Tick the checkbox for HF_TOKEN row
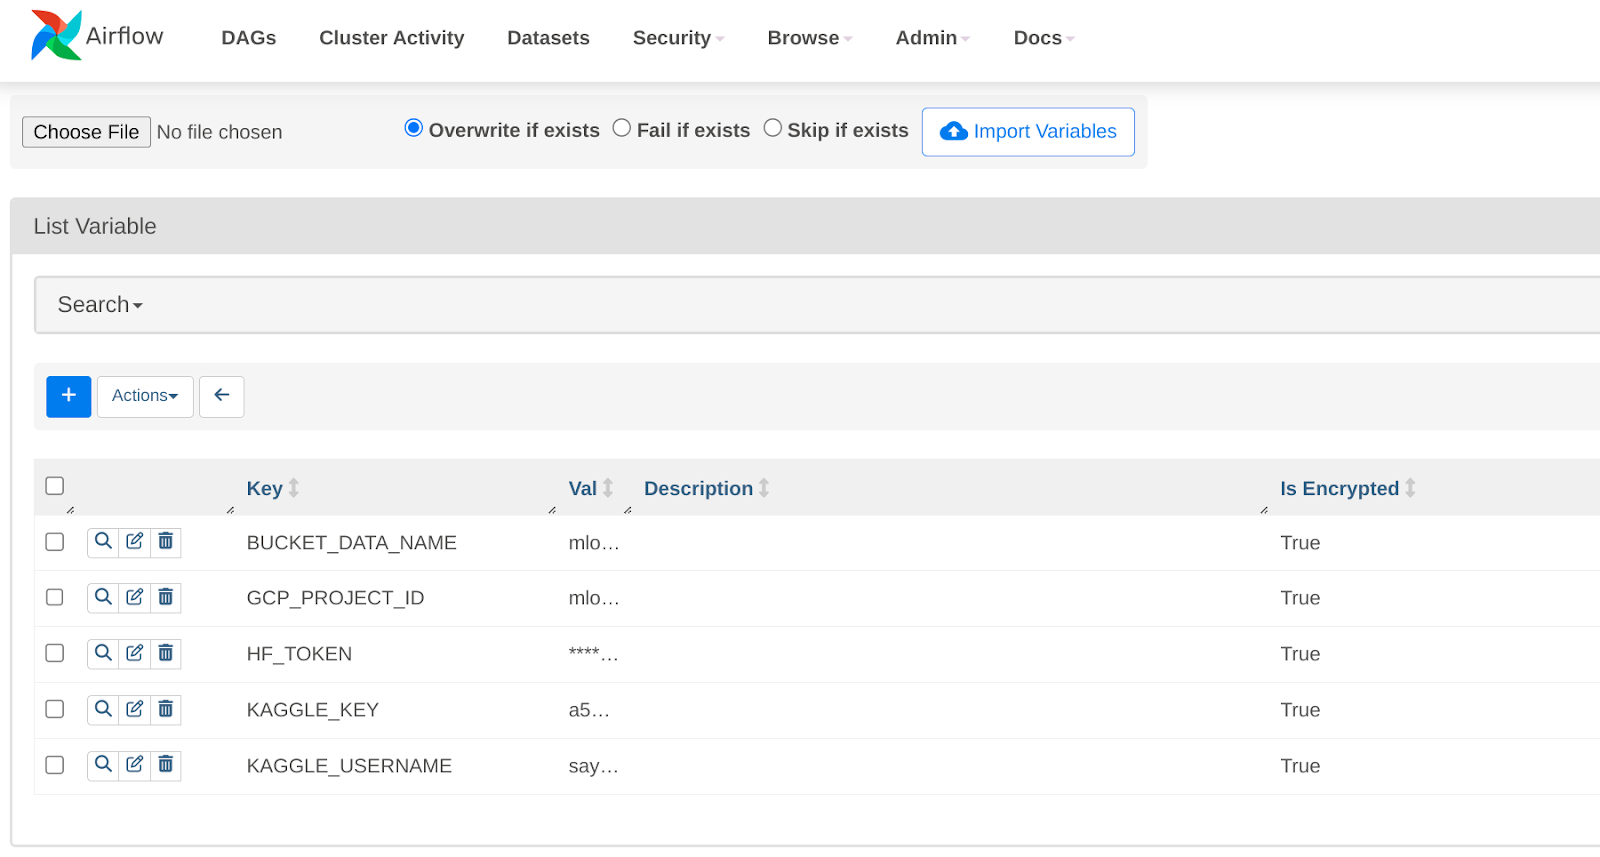1600x857 pixels. click(55, 654)
